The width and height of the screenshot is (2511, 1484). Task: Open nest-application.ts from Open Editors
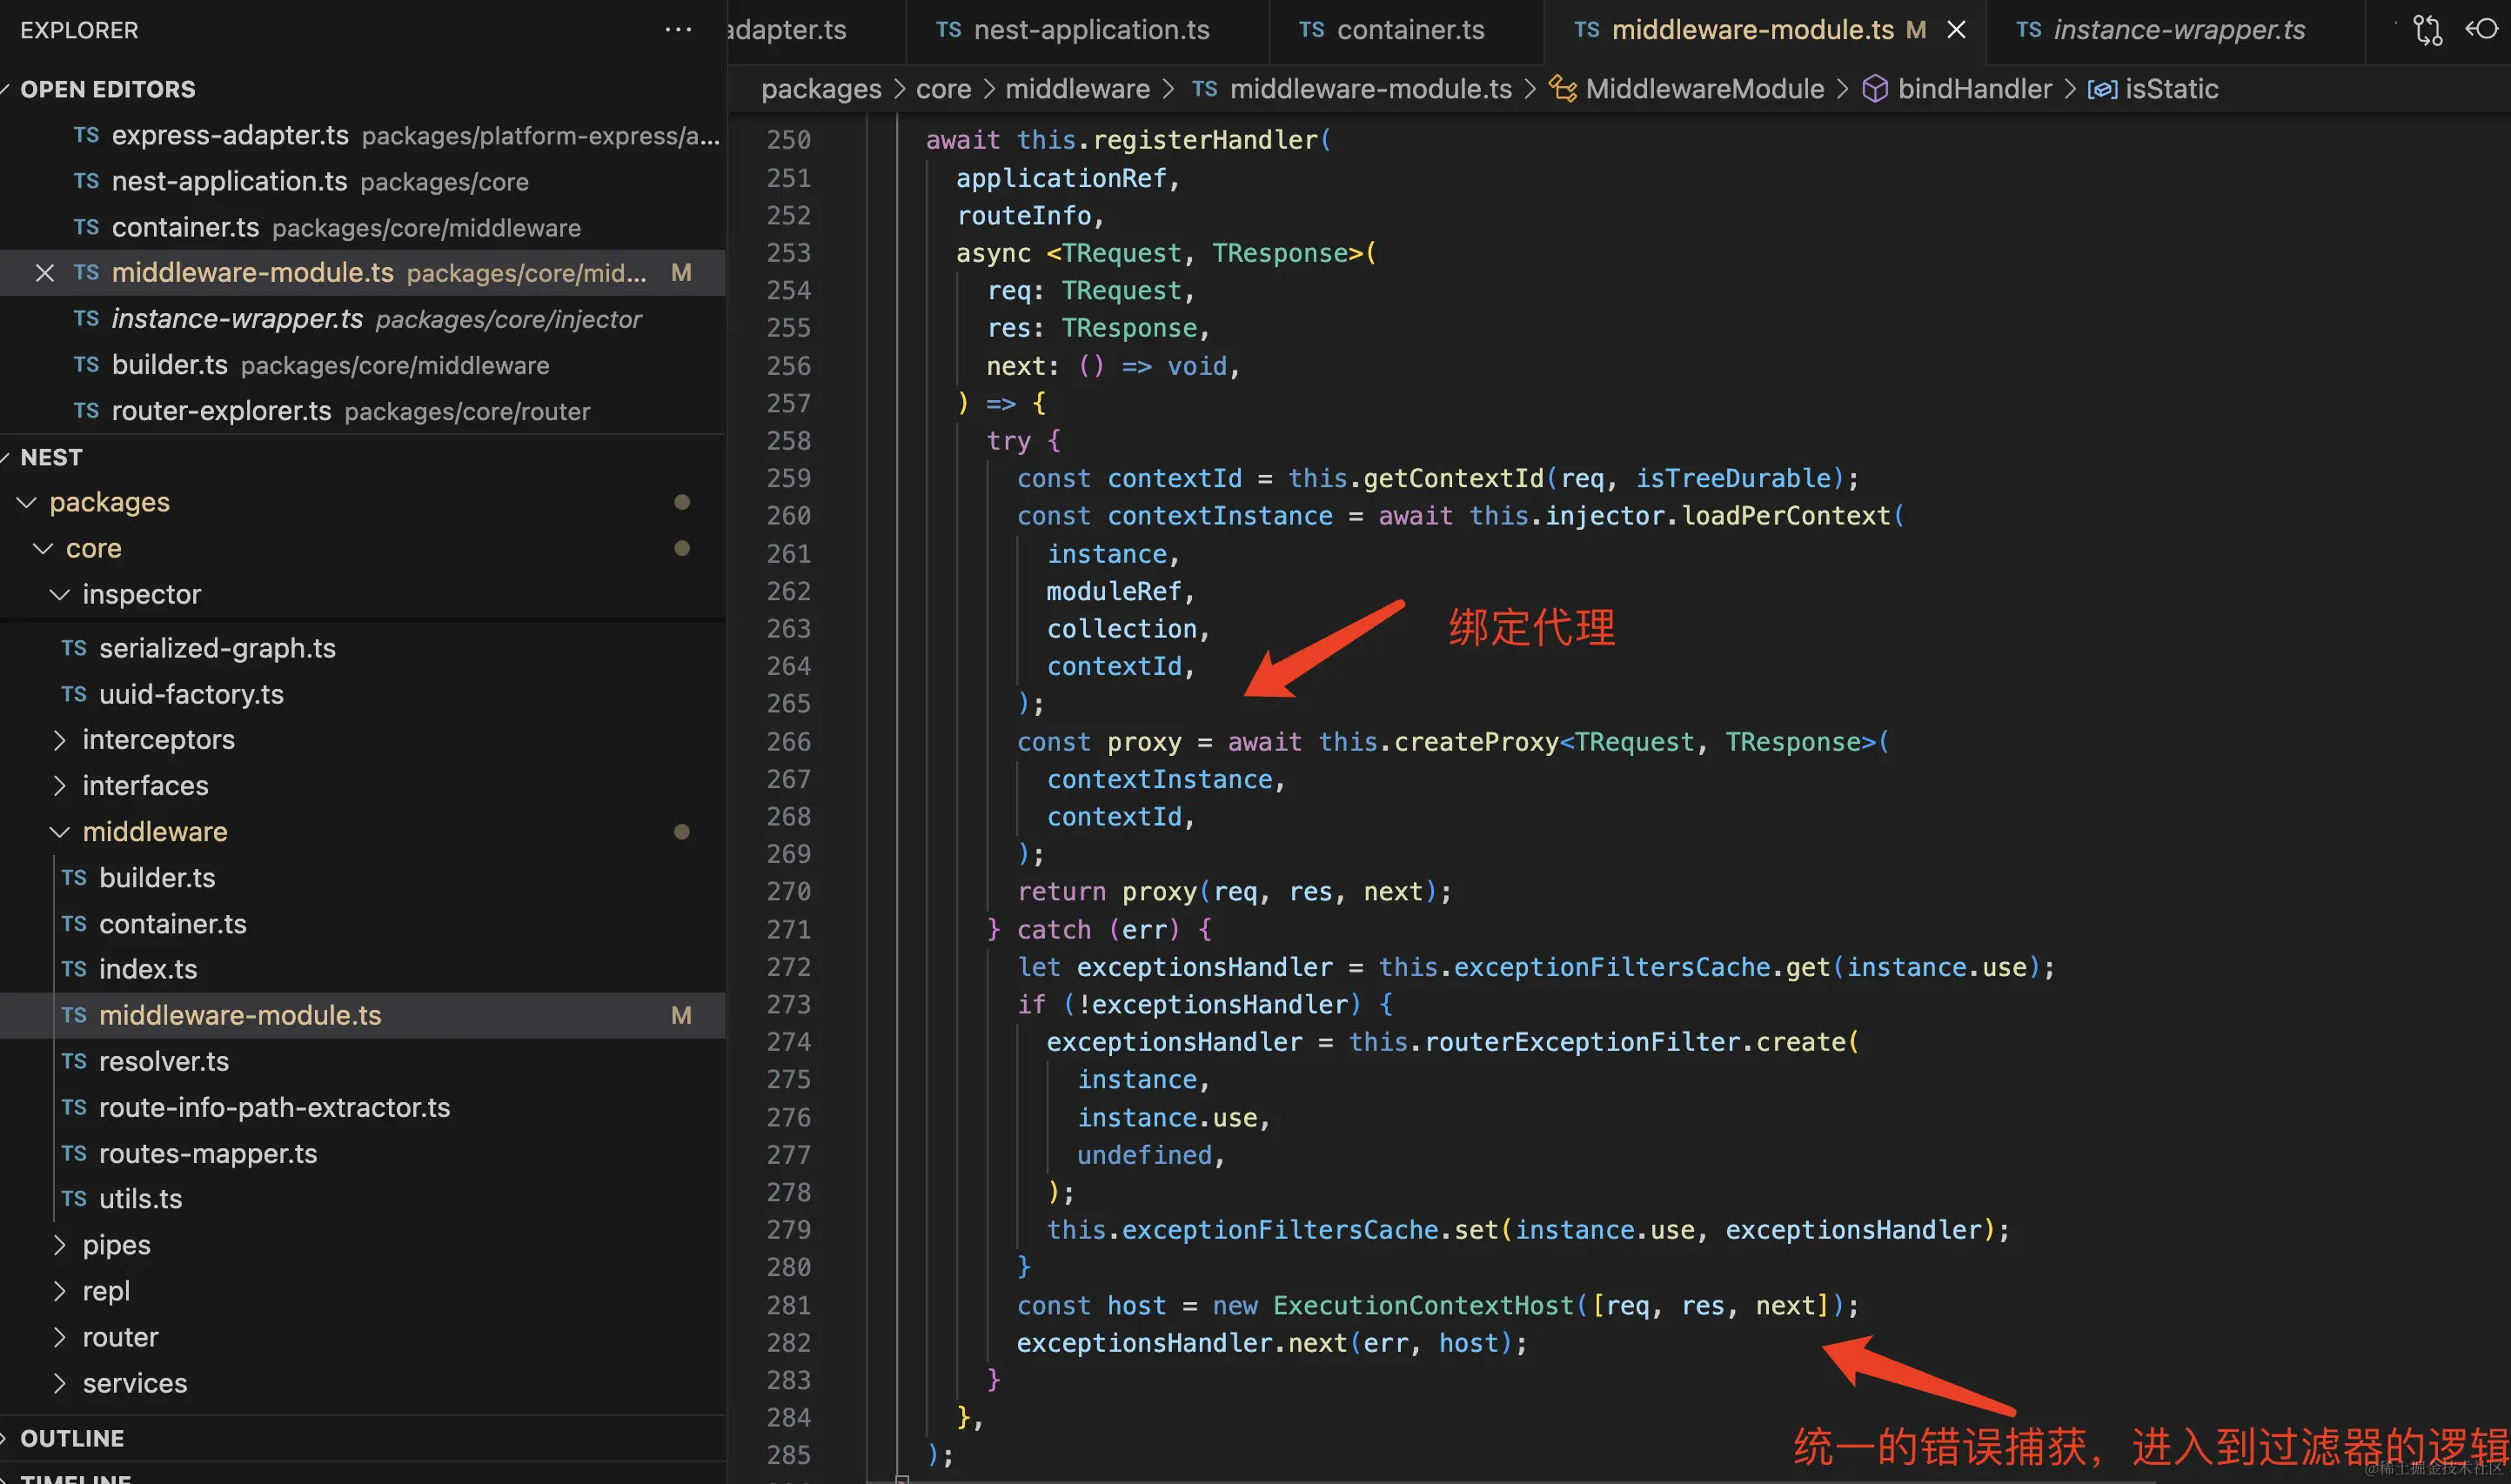(362, 181)
